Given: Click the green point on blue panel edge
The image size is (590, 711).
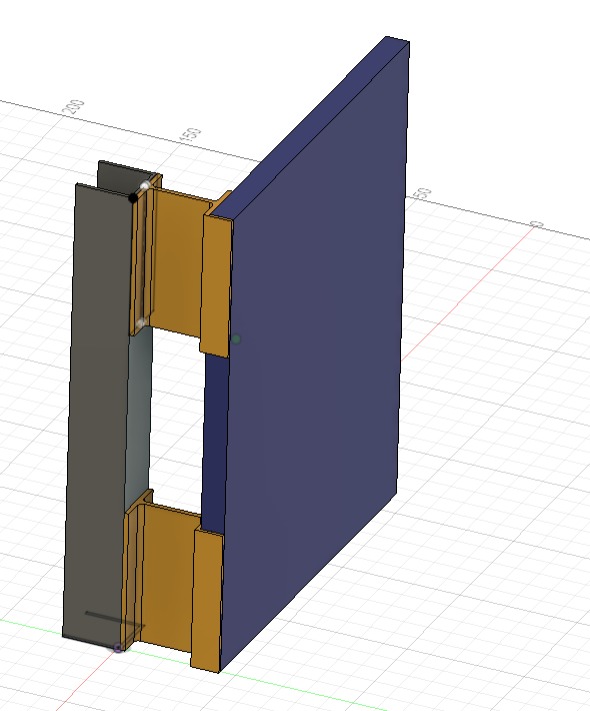Looking at the screenshot, I should pyautogui.click(x=236, y=339).
